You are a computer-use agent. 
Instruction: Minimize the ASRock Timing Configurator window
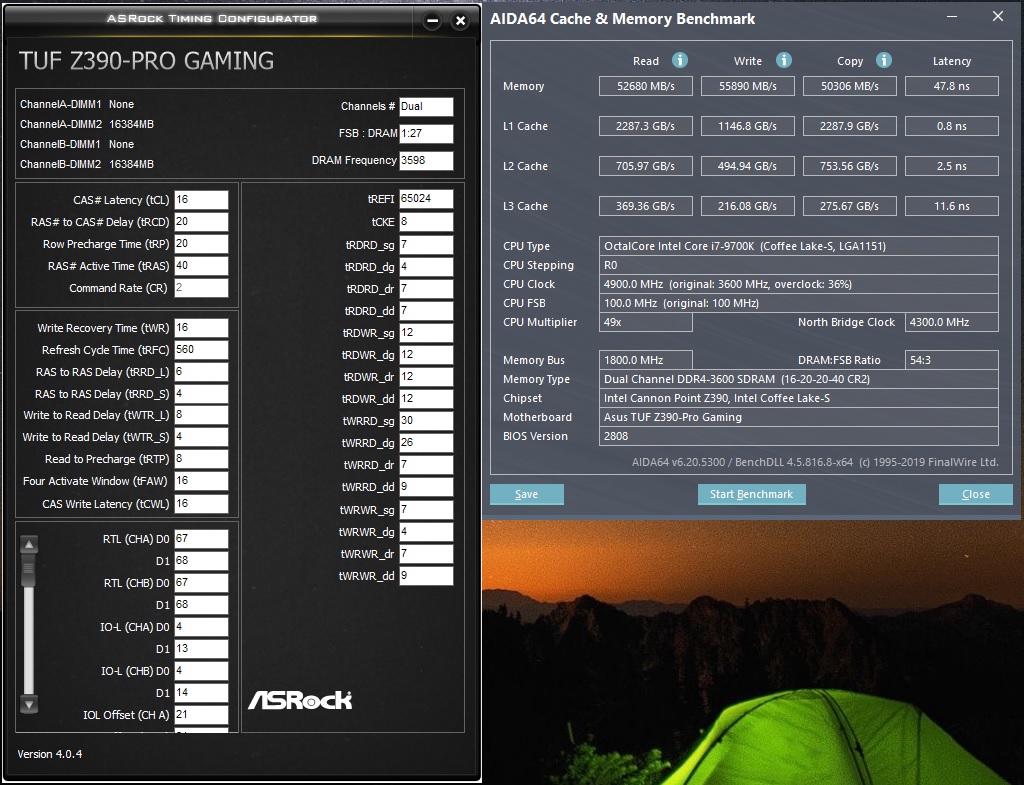click(432, 21)
